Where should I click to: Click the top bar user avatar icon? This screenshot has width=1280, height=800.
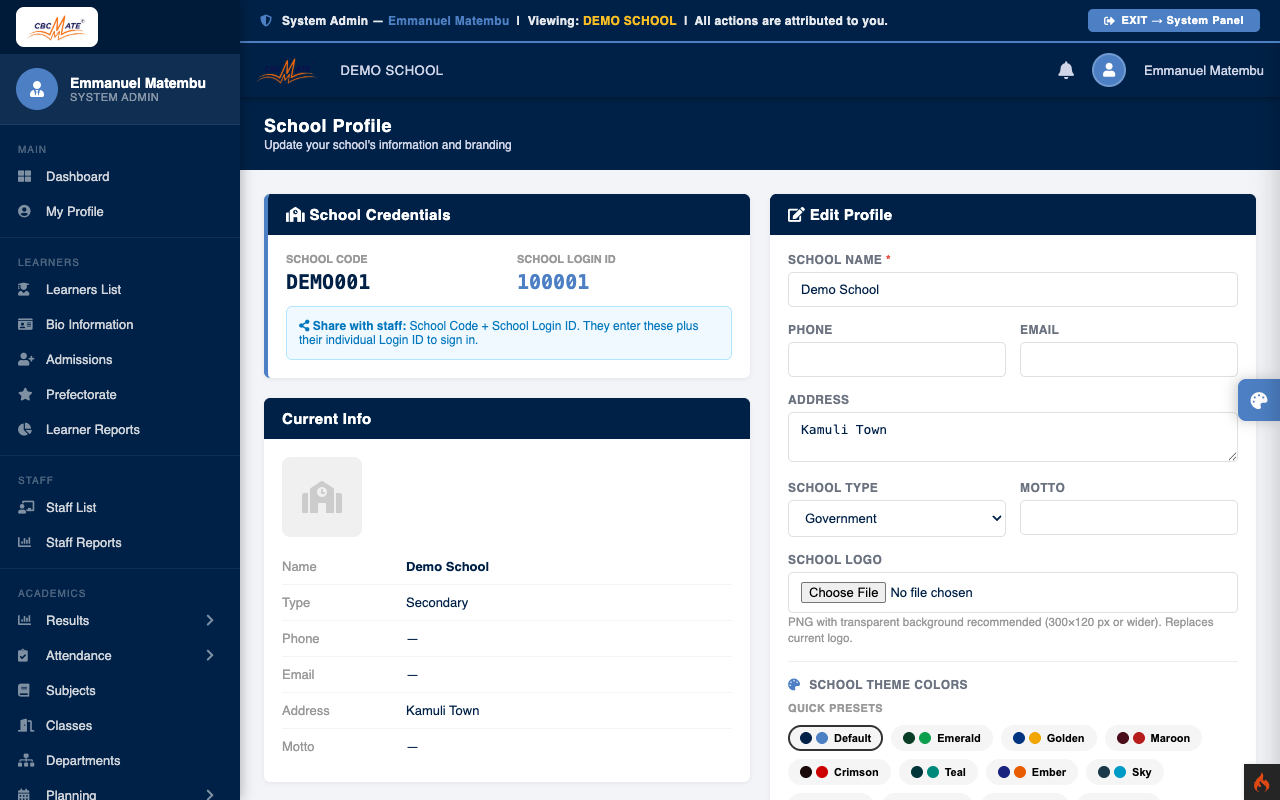click(x=1109, y=70)
